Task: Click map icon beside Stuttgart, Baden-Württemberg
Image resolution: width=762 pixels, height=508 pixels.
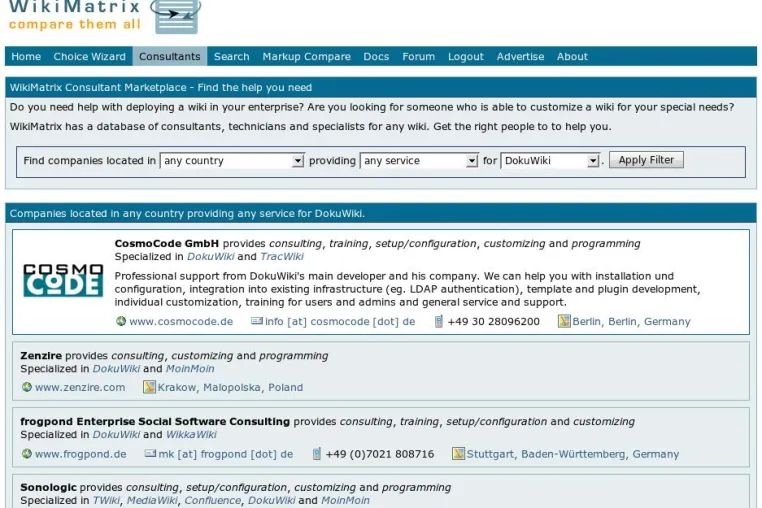Action: [458, 454]
